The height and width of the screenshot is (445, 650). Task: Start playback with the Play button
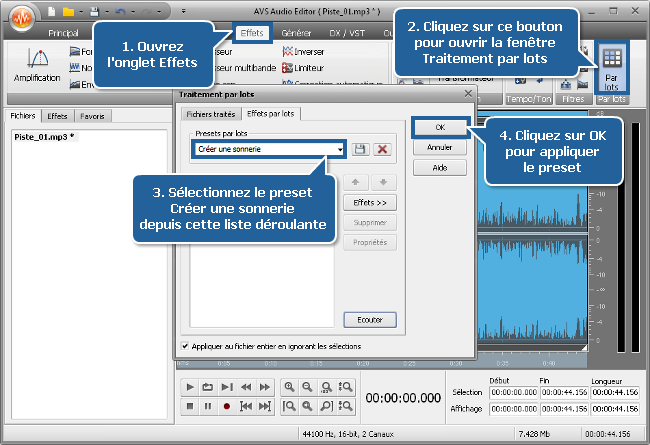190,387
